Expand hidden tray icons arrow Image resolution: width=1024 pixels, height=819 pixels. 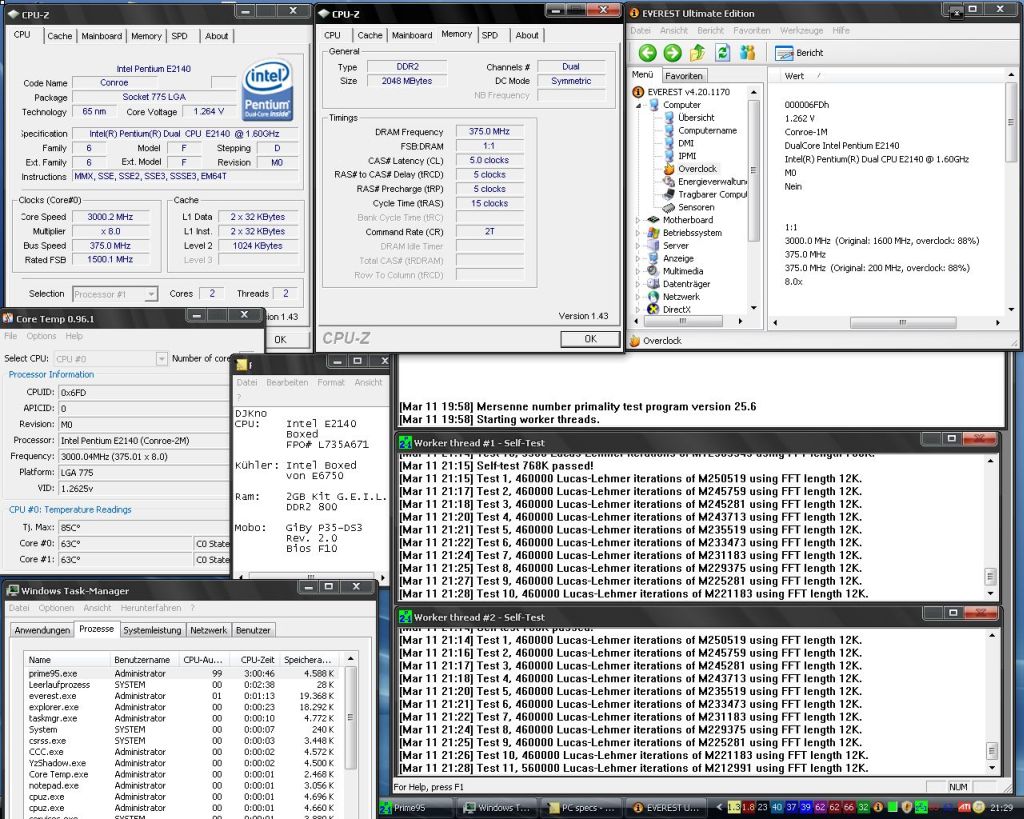click(720, 808)
